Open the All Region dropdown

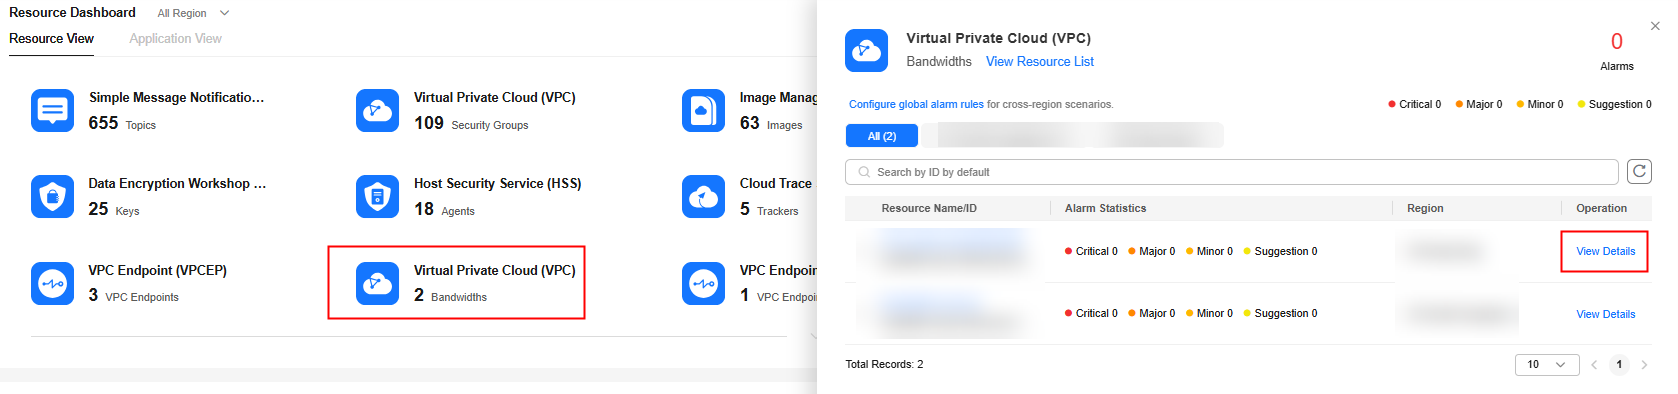(193, 13)
